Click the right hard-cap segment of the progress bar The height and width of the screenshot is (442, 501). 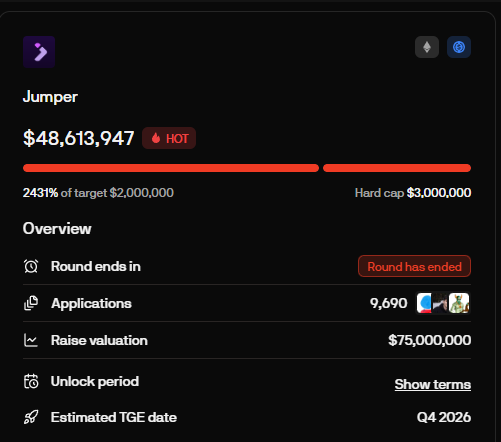click(x=397, y=168)
